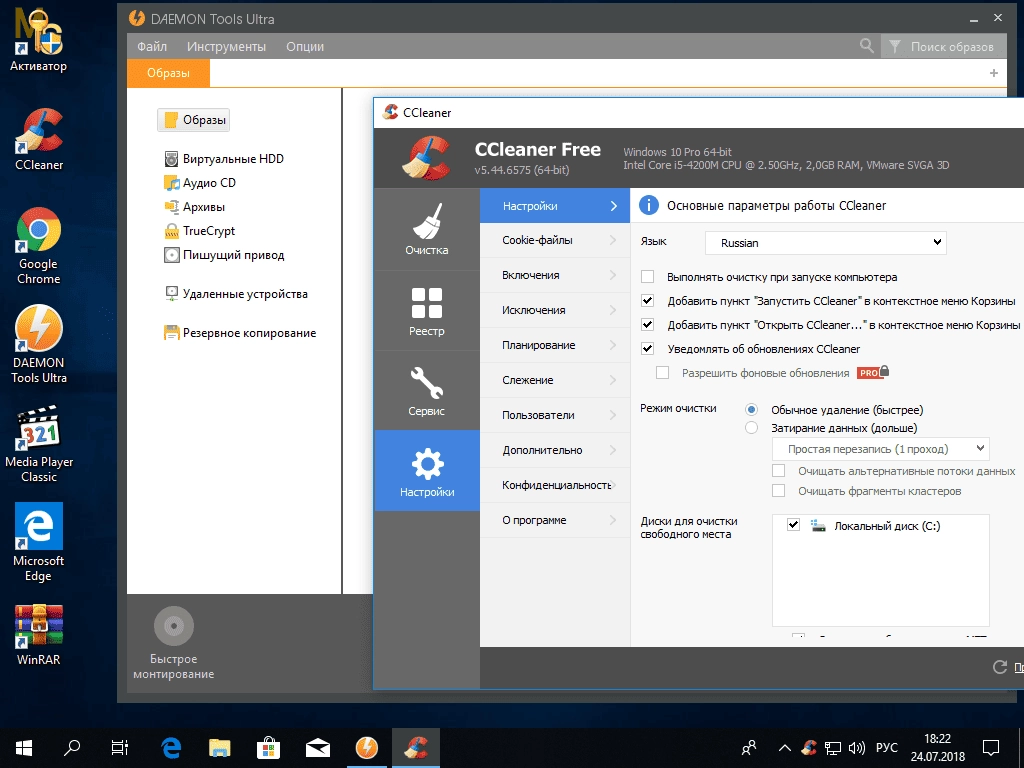Click the blue info icon beside Основные параметры
The width and height of the screenshot is (1024, 768).
click(x=648, y=206)
